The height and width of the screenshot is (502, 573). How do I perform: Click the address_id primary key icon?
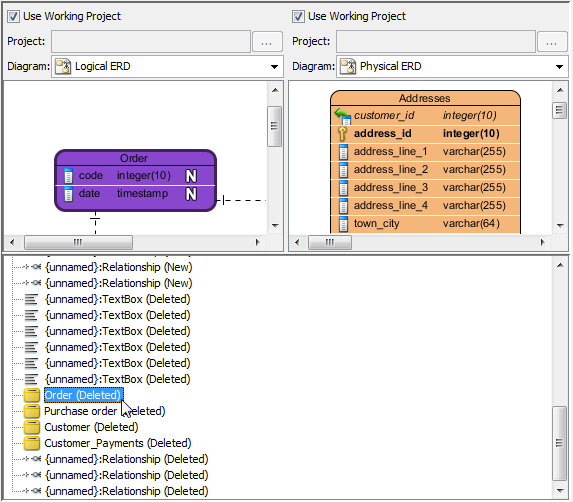click(x=342, y=134)
